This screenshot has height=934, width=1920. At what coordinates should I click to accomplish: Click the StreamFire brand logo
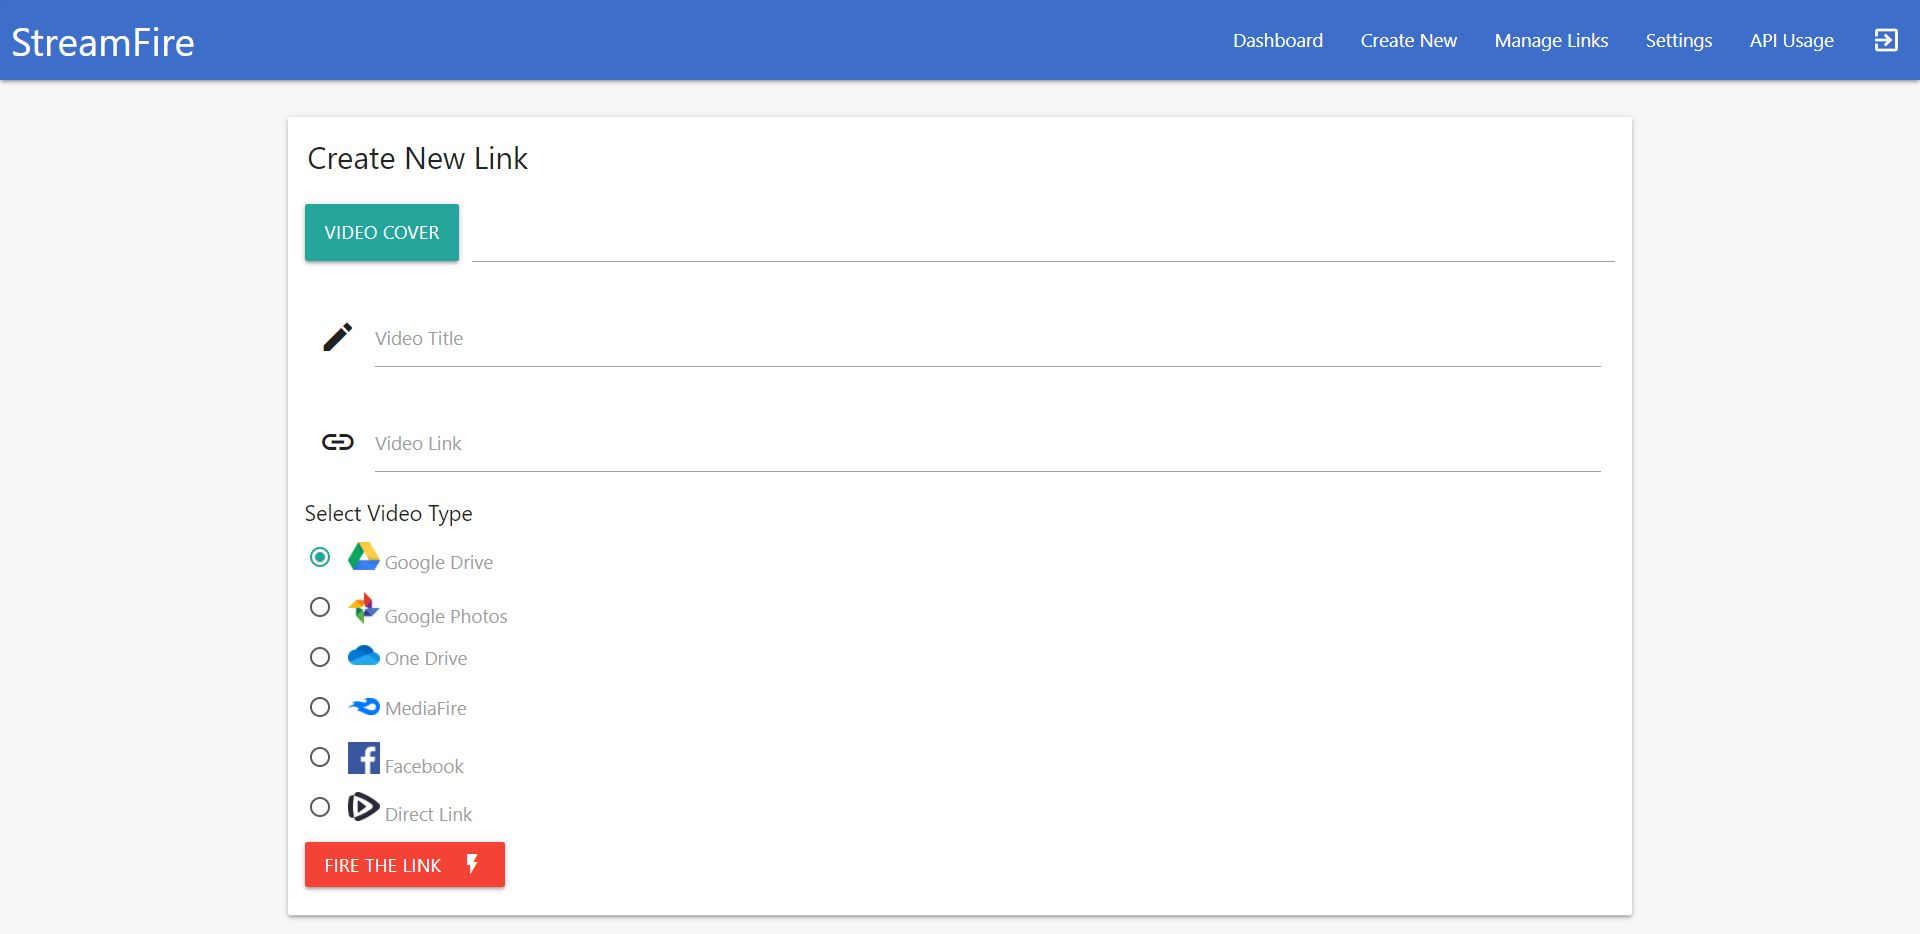(103, 42)
